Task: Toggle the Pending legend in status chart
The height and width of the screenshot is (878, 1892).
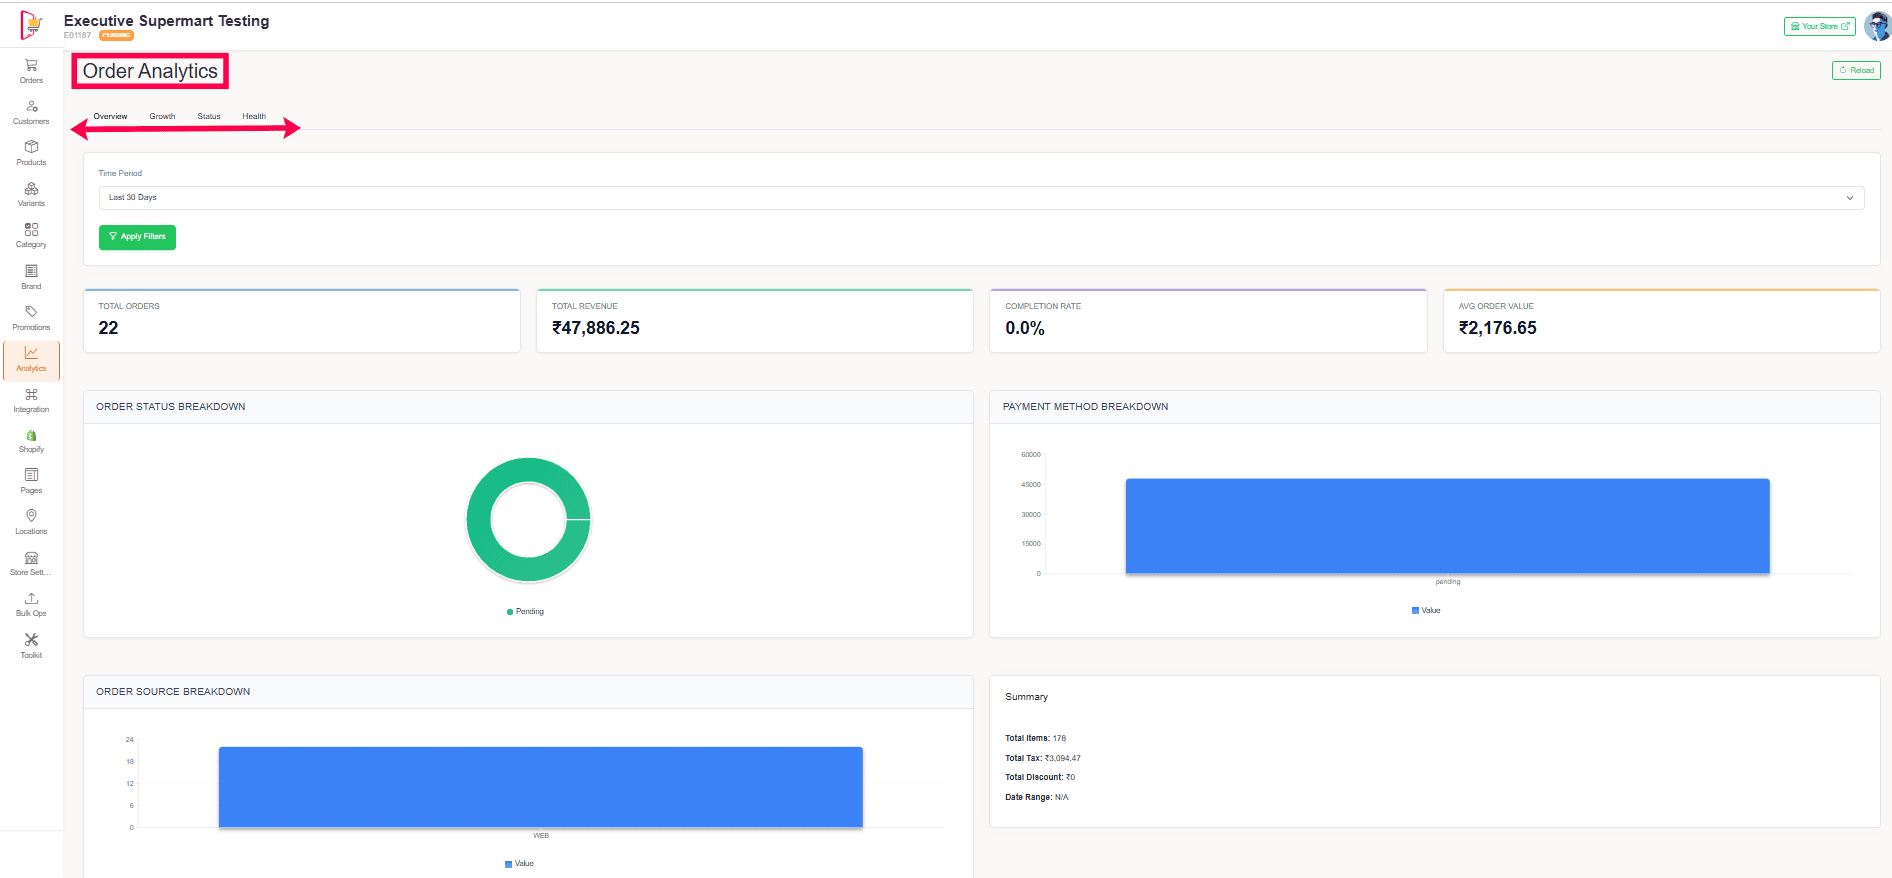Action: tap(526, 612)
